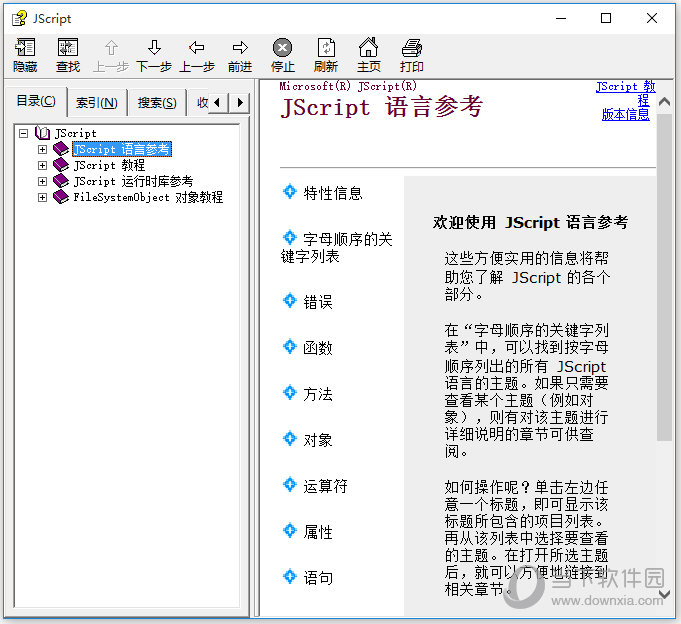
Task: Open the 特性信息 topic
Action: coord(333,193)
